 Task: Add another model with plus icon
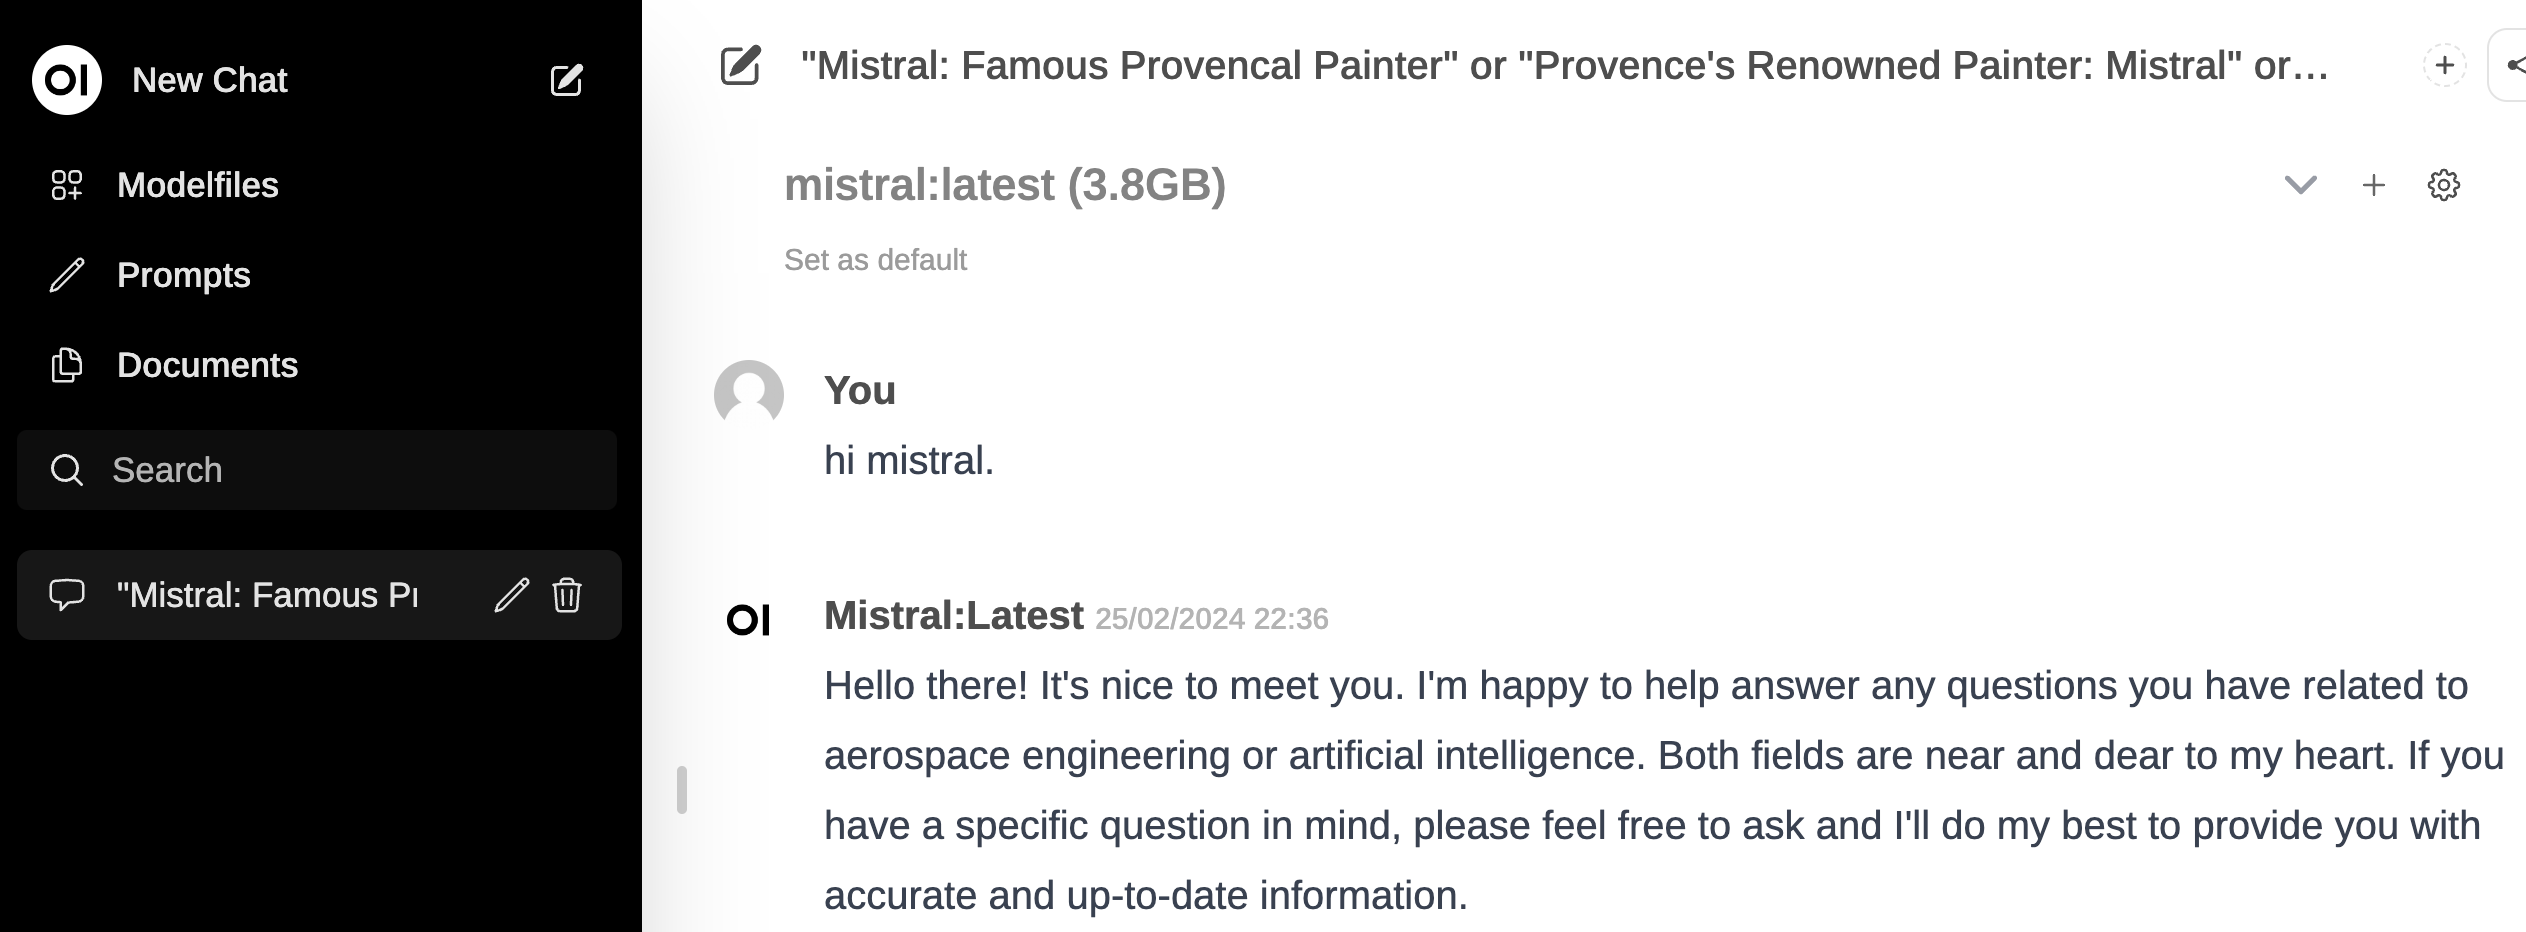tap(2373, 185)
